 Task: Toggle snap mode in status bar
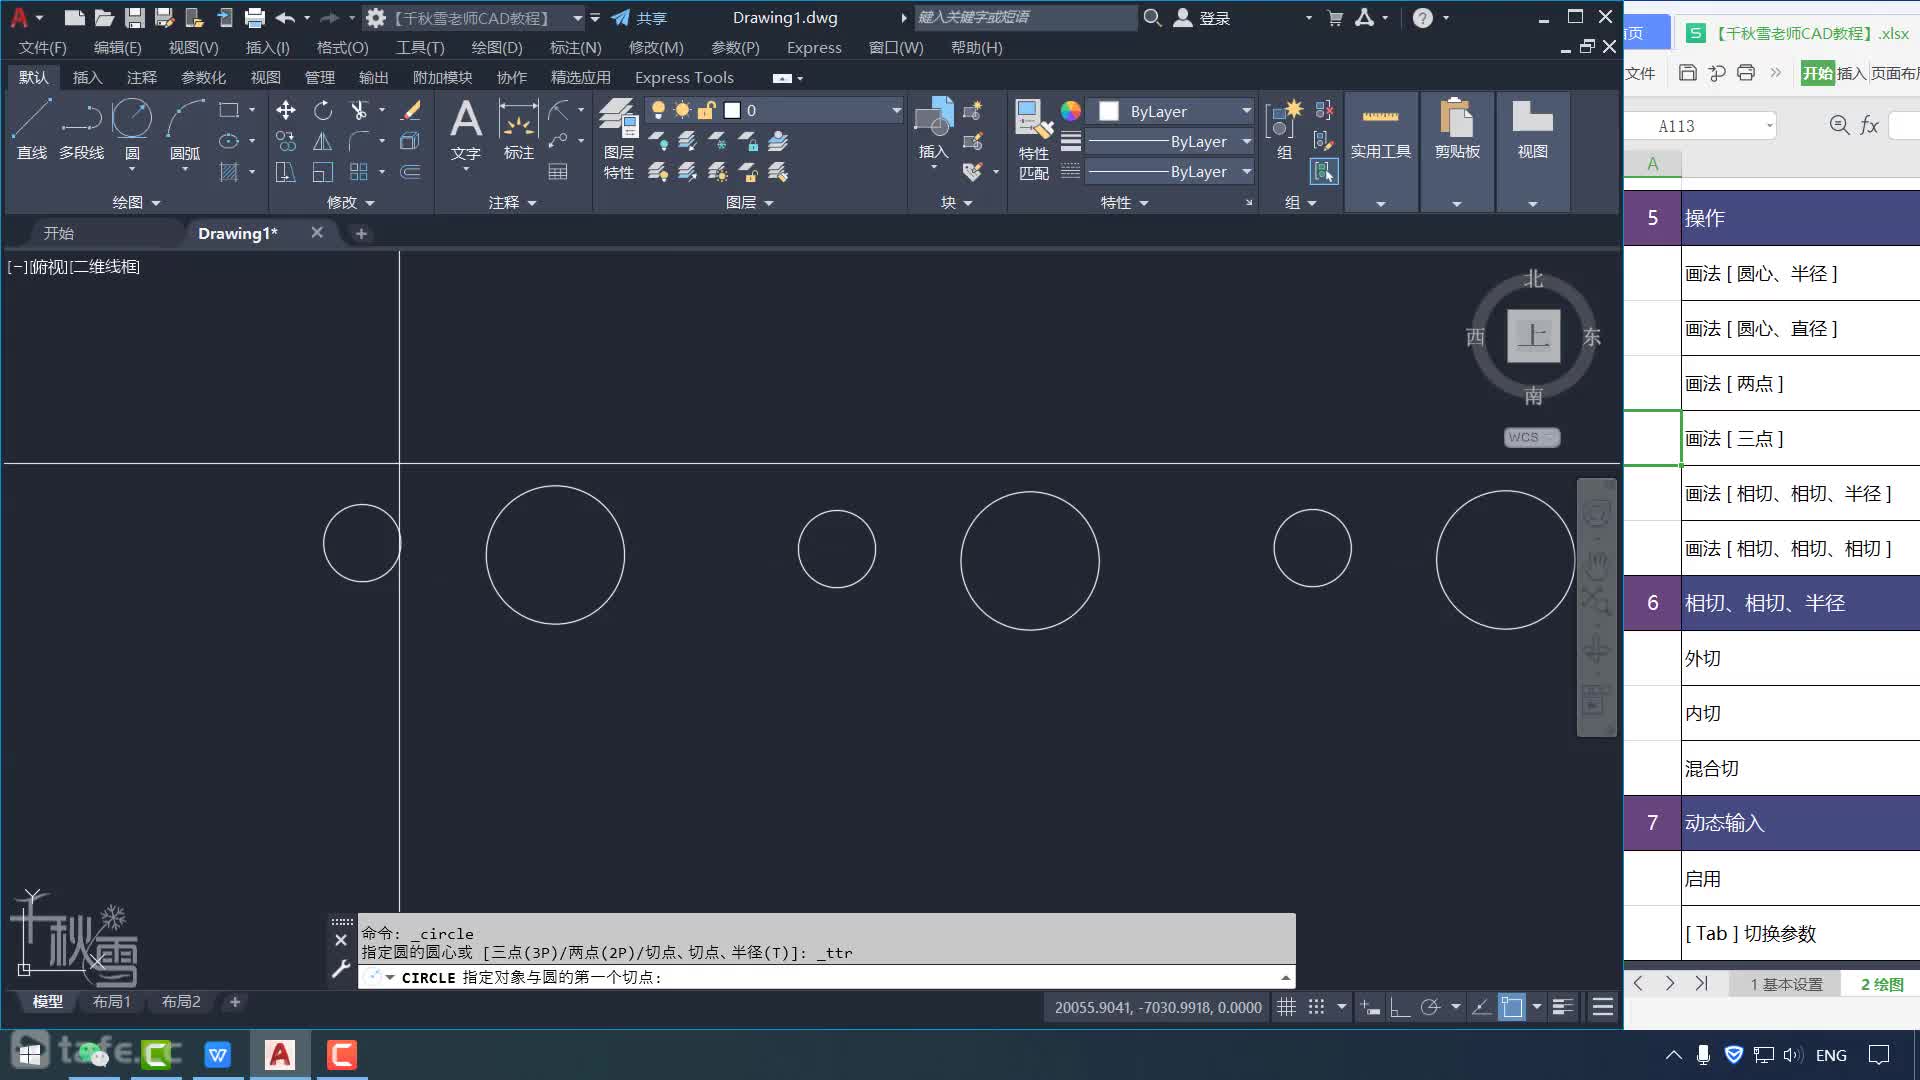point(1317,1007)
